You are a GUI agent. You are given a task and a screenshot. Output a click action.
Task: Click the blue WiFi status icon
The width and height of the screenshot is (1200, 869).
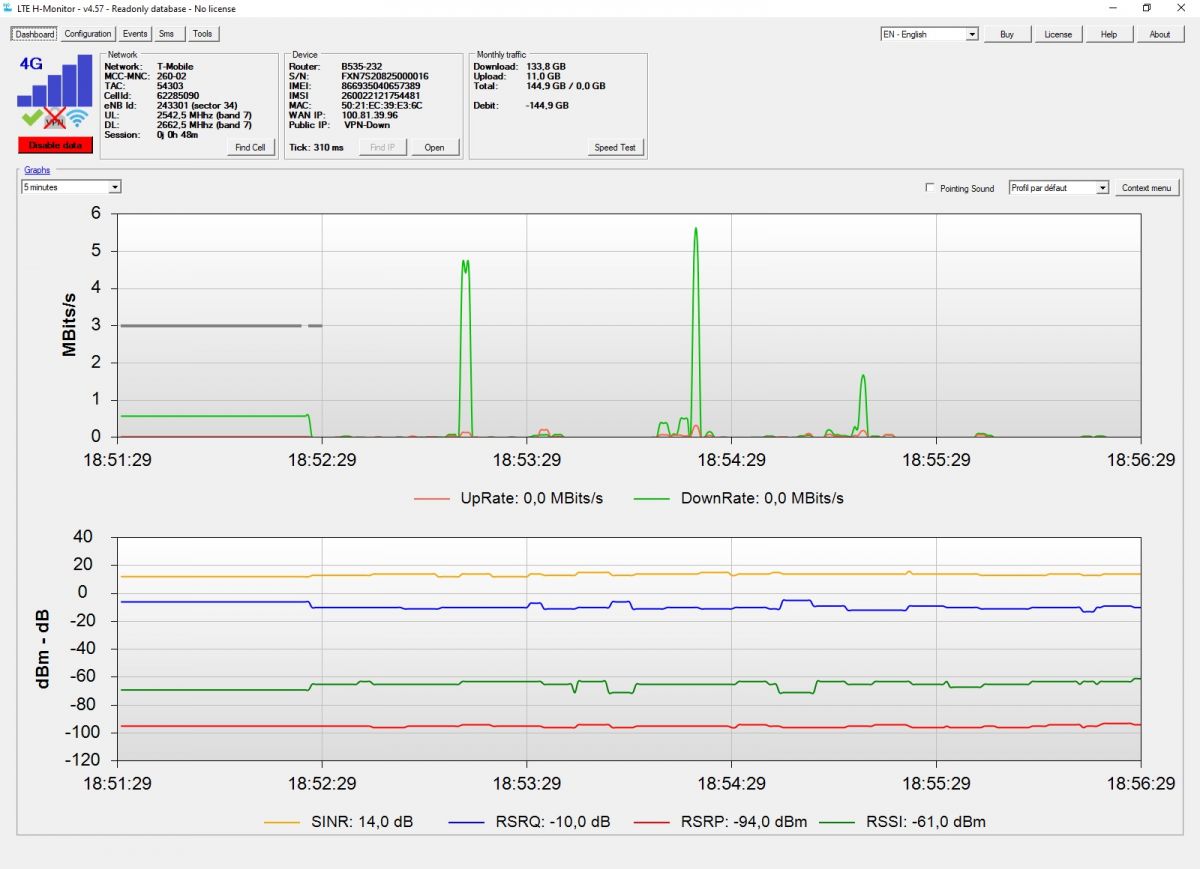pyautogui.click(x=79, y=119)
